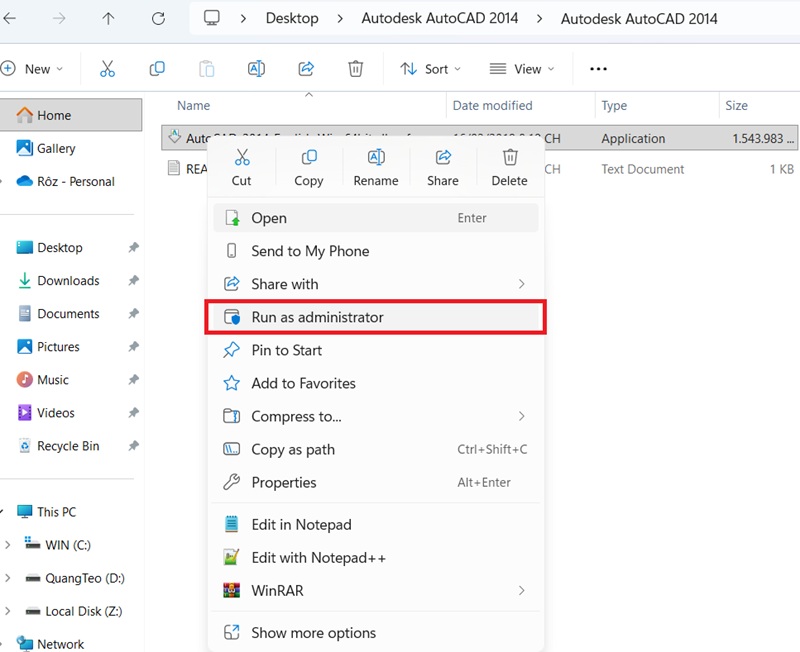Cut the selected file using context menu icon

241,158
